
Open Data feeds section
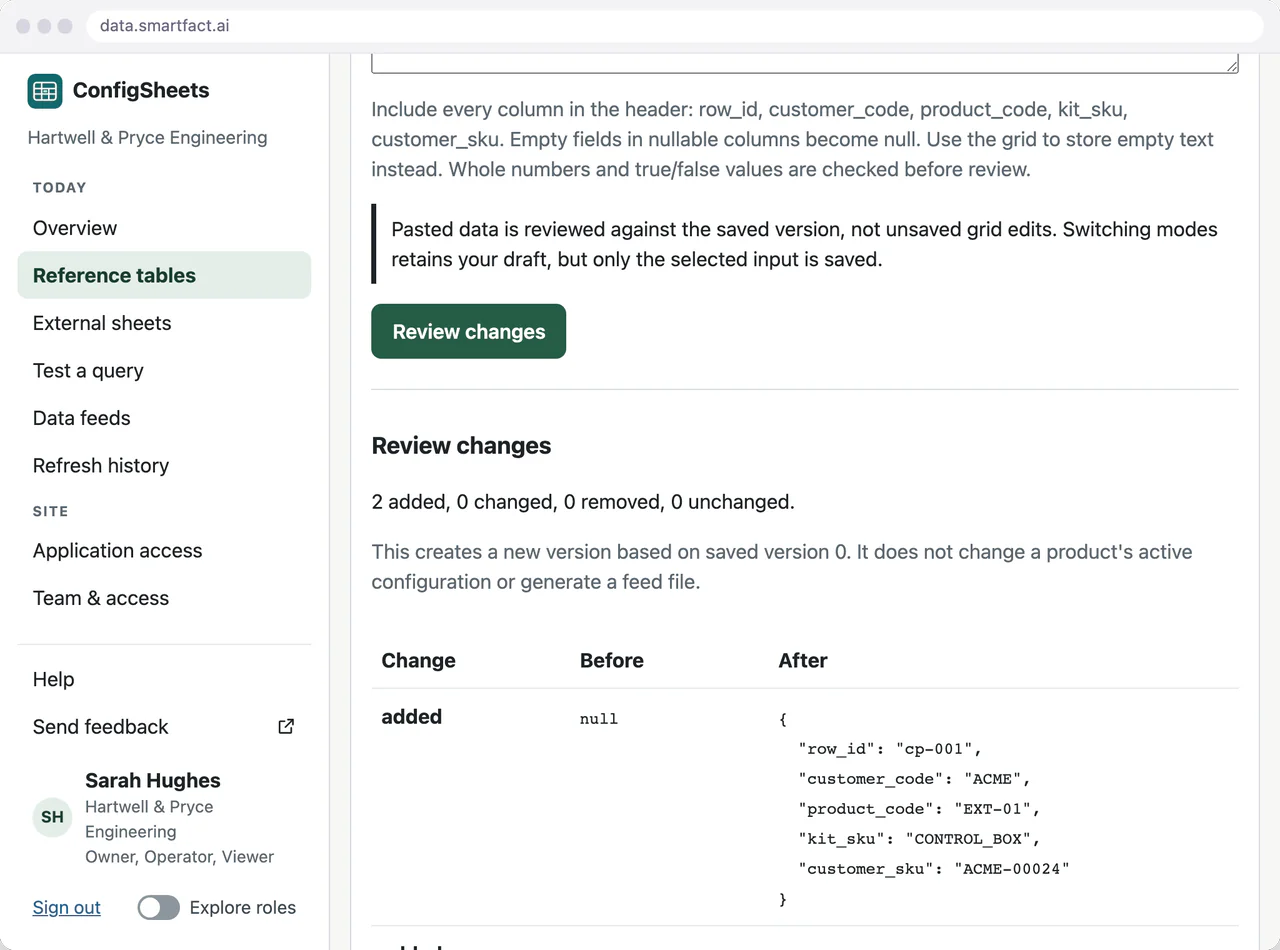[164, 418]
